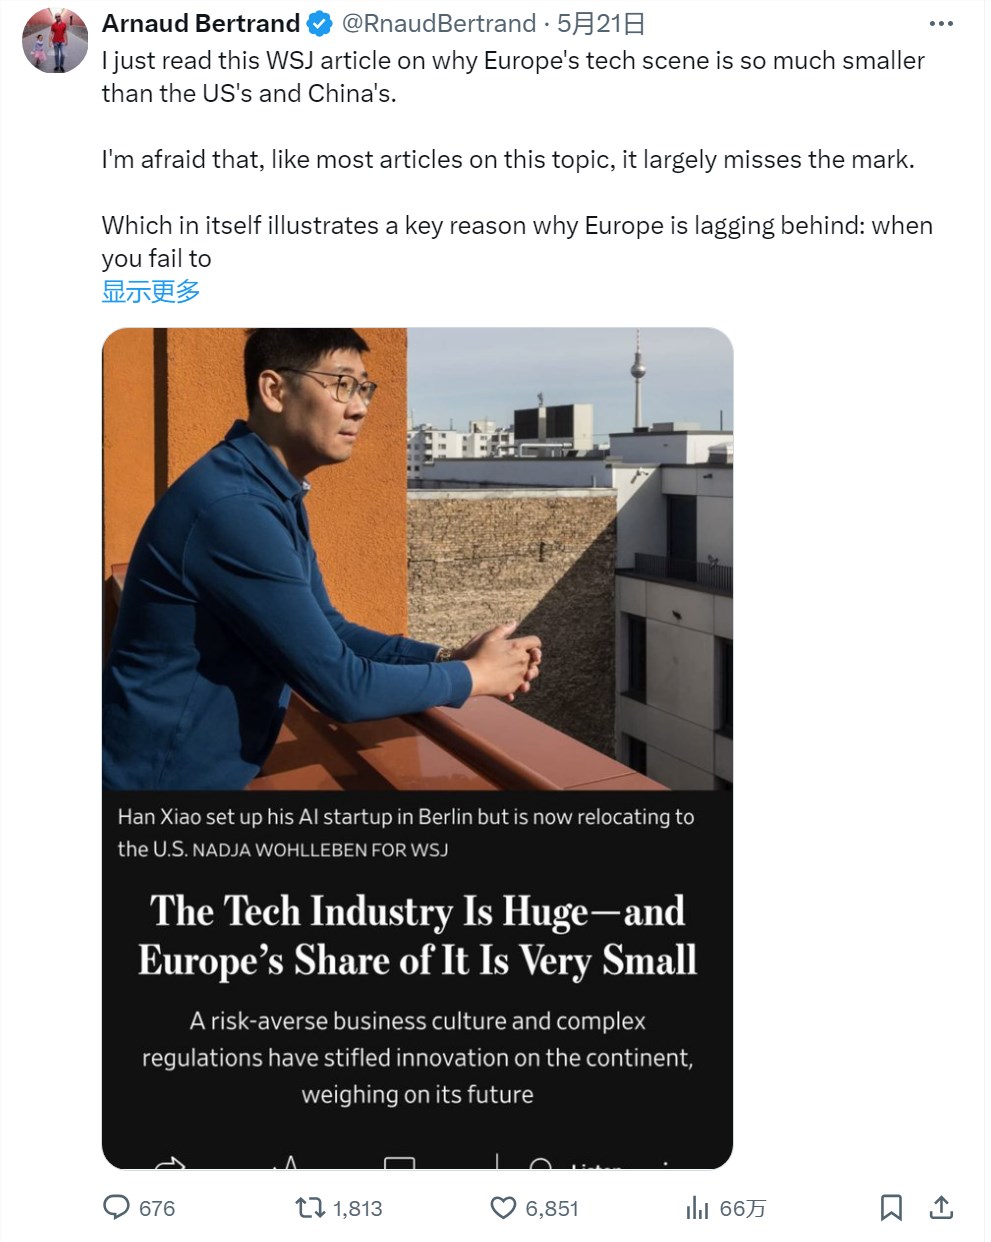Open Arnaud Bertrand's profile avatar
The width and height of the screenshot is (991, 1242).
[x=56, y=41]
